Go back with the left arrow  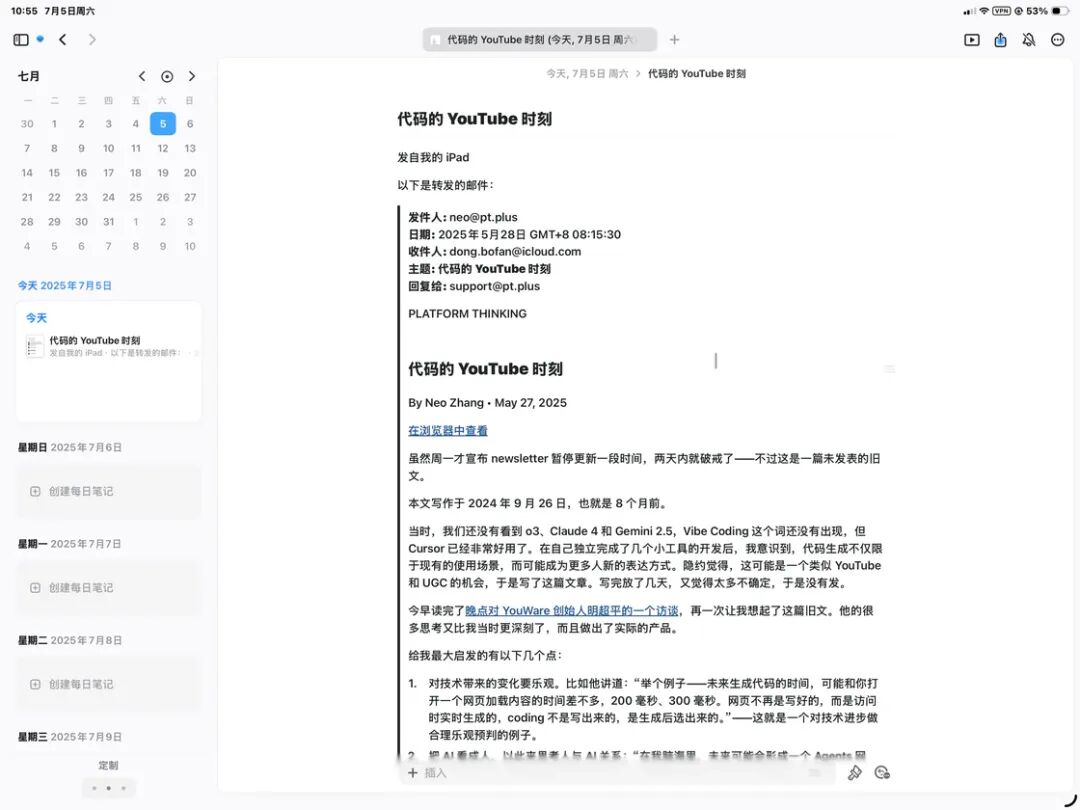[x=63, y=40]
